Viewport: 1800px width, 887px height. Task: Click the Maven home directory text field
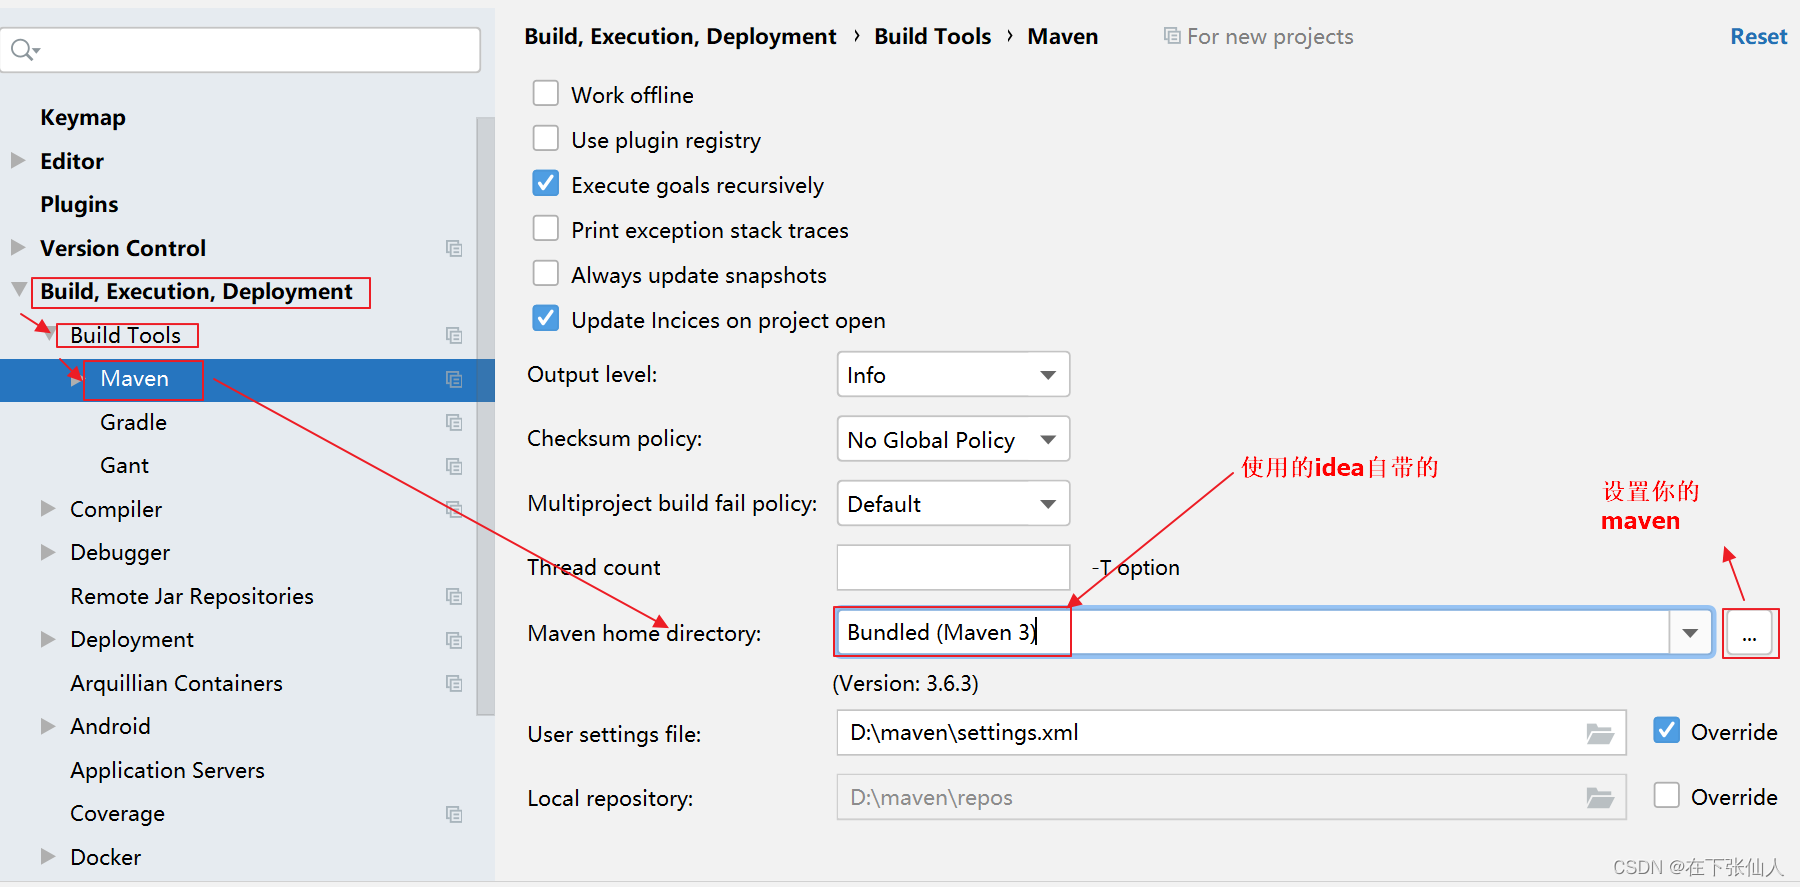tap(1252, 633)
